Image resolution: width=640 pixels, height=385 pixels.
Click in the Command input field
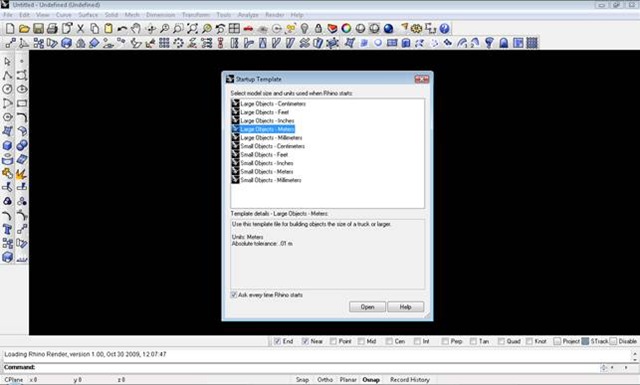(x=318, y=367)
